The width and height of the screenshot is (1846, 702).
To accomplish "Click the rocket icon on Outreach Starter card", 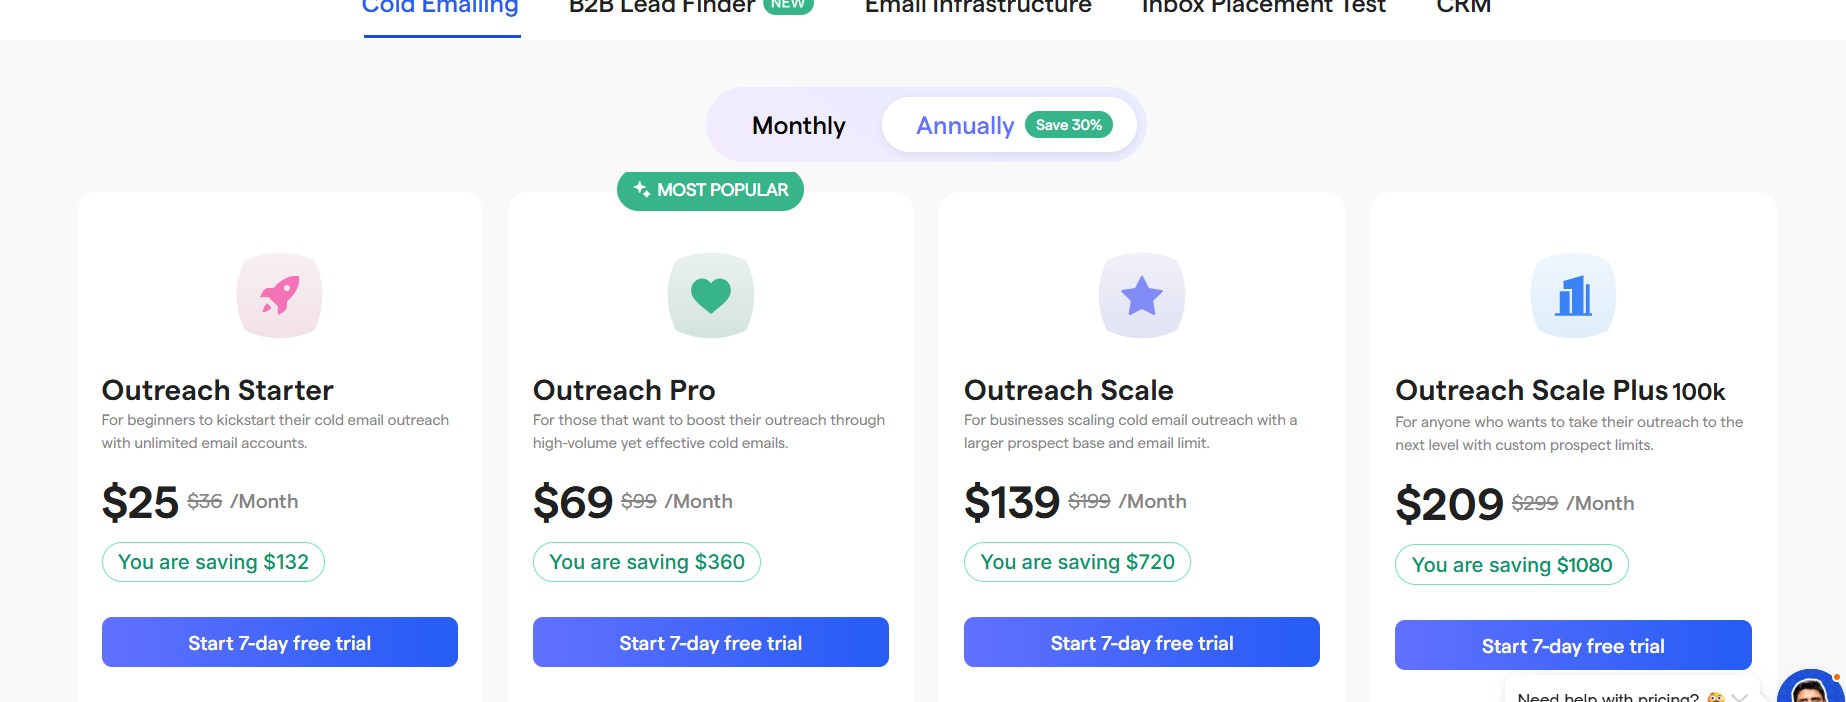I will pos(280,295).
